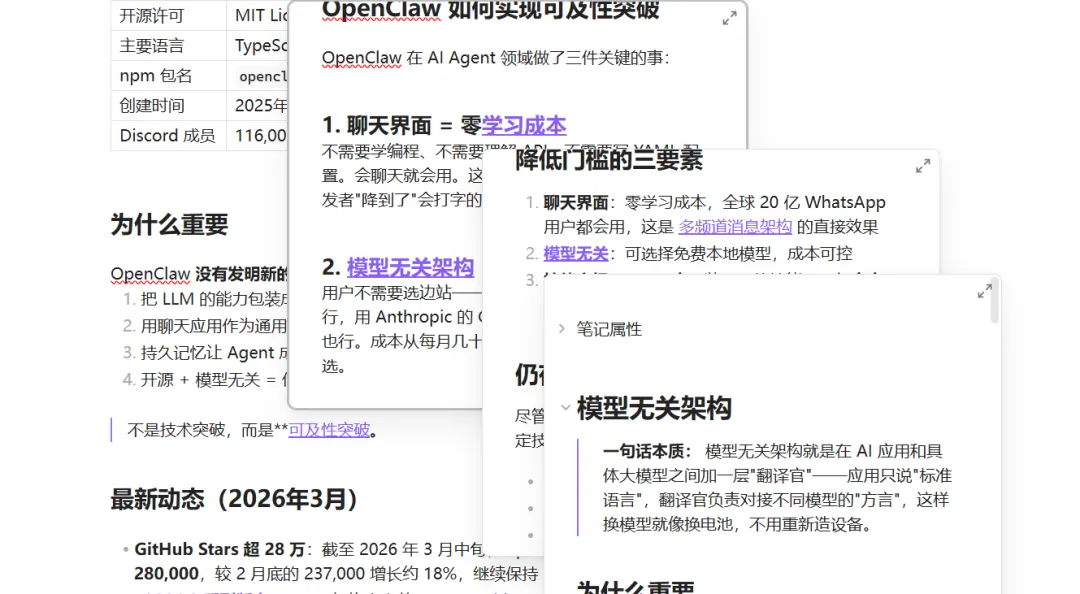Click the 为什么重要 heading in main note

coord(169,225)
